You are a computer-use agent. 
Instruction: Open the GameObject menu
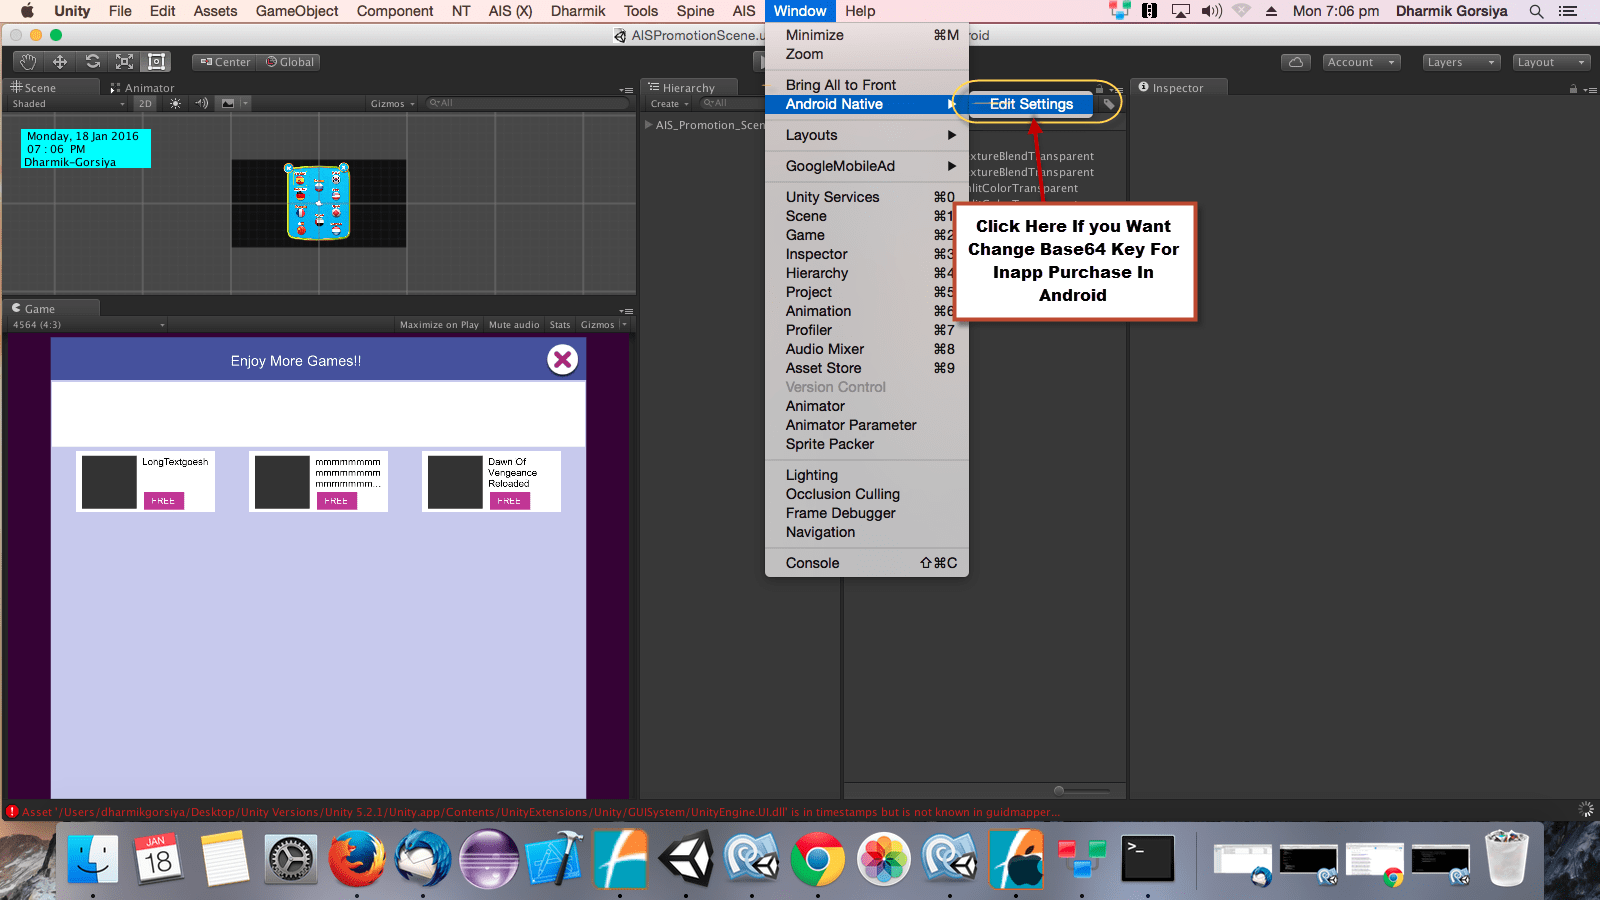(297, 11)
